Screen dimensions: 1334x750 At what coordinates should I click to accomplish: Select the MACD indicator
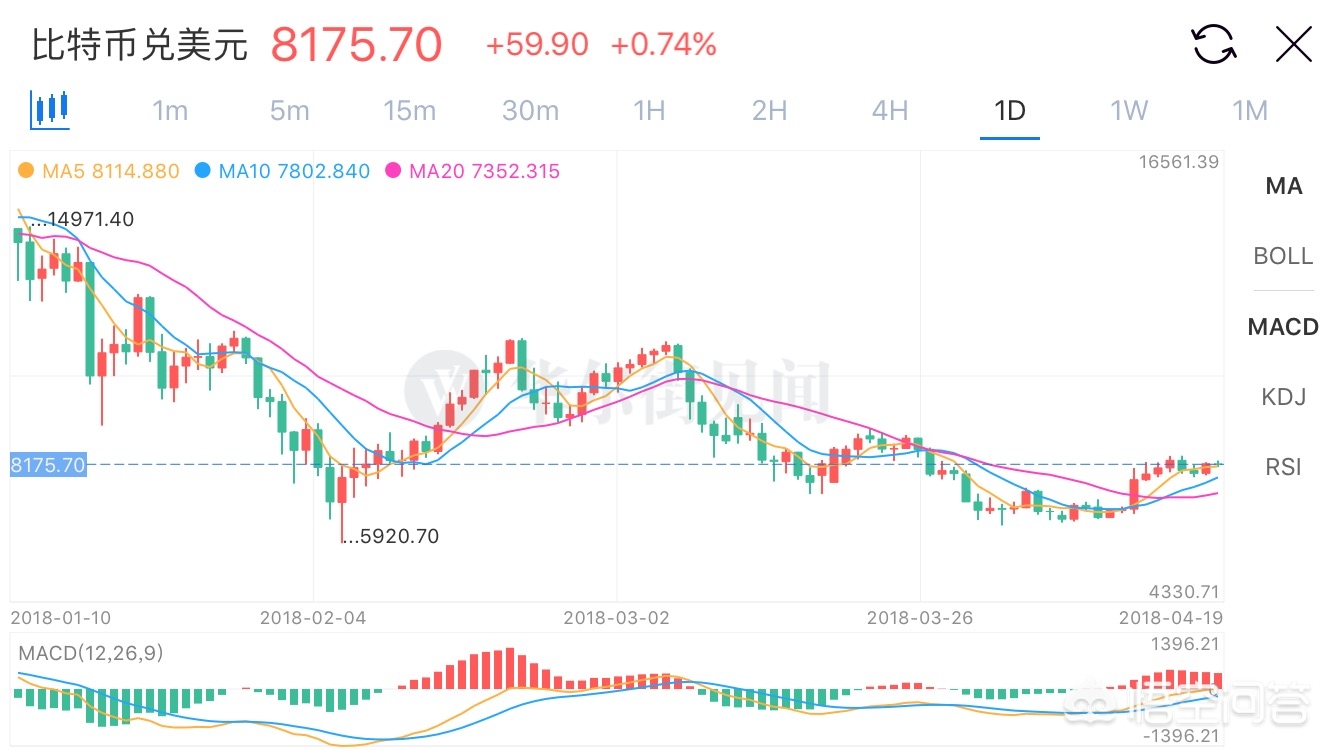pyautogui.click(x=1283, y=327)
